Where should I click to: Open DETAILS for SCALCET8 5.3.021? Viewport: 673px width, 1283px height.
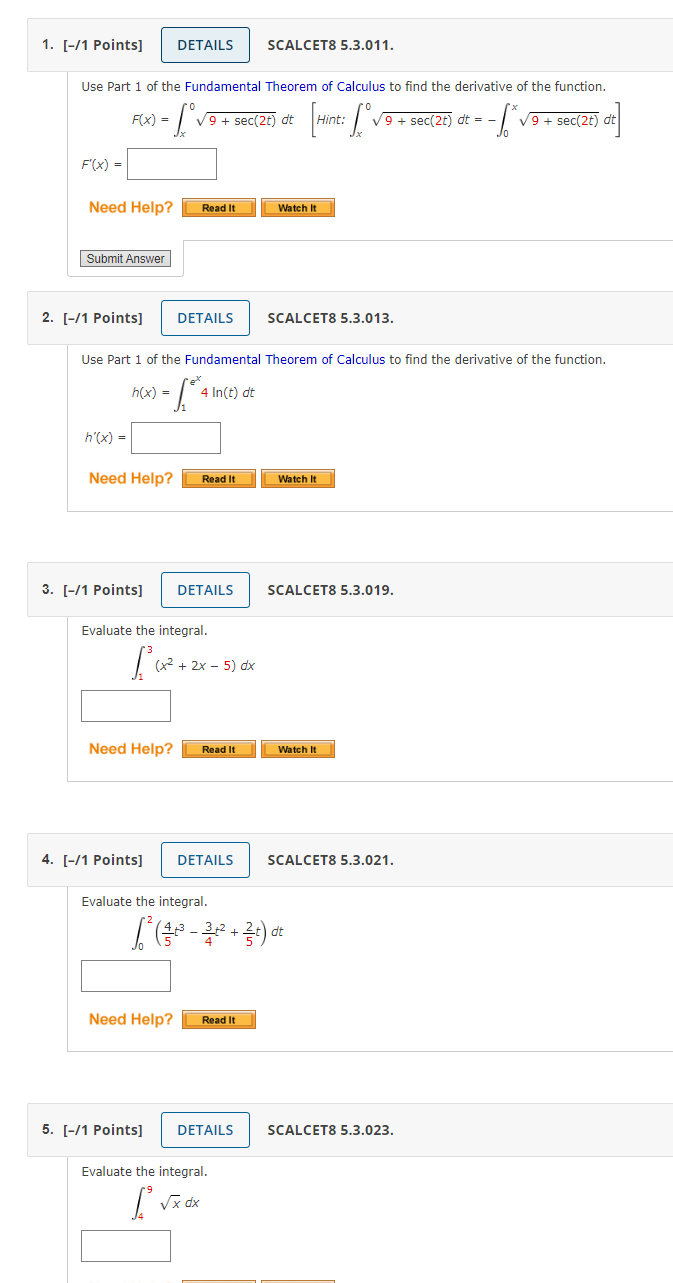[204, 859]
